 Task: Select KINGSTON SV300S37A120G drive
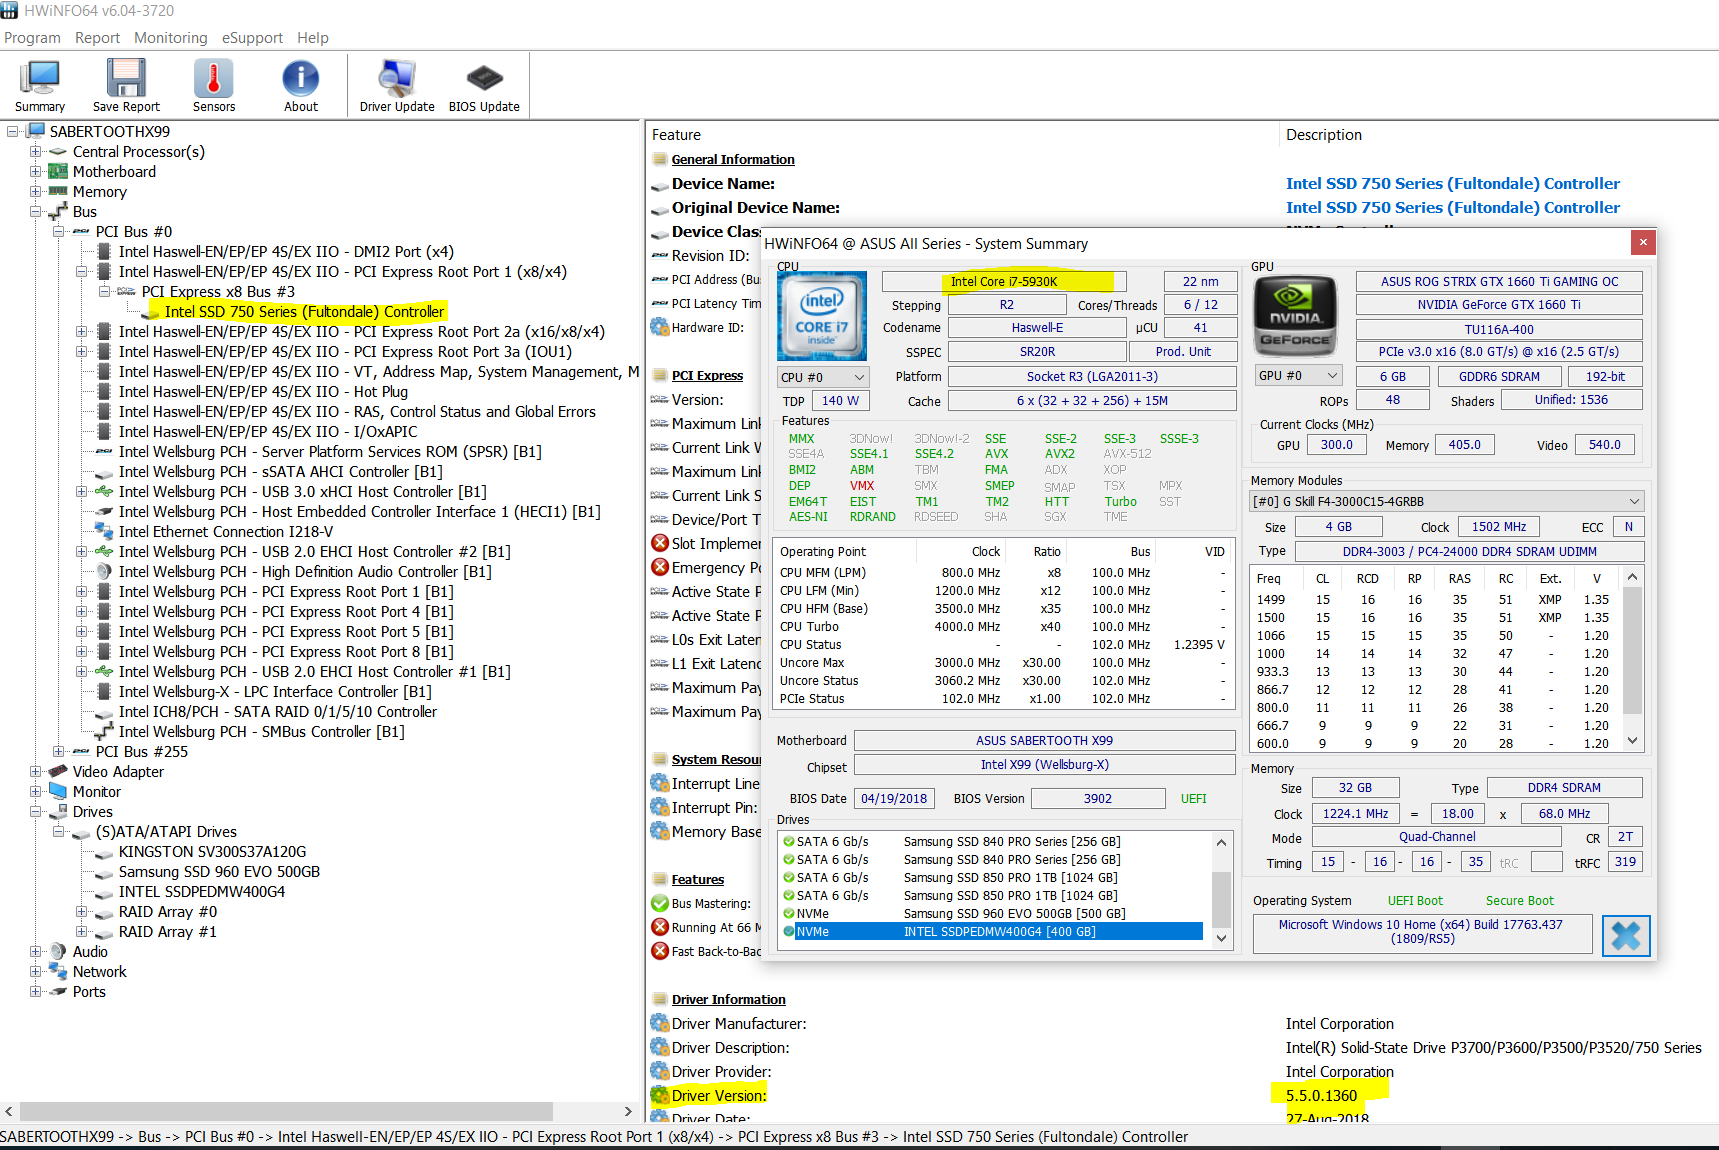[212, 851]
